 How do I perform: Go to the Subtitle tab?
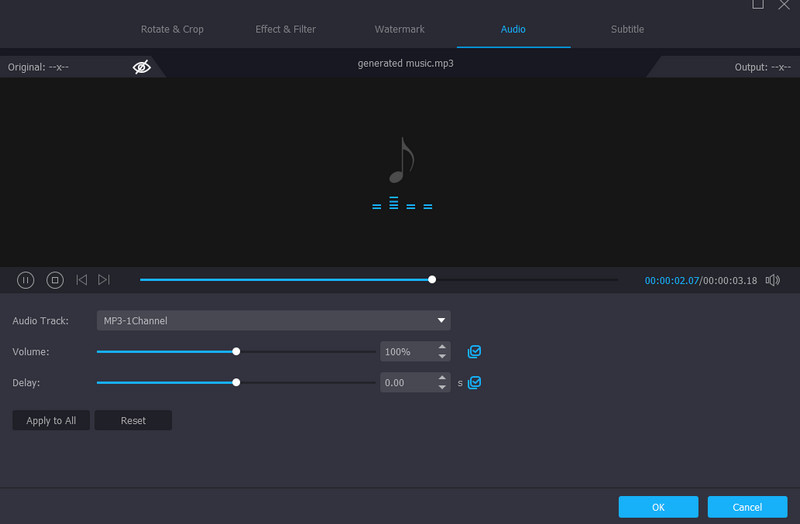(x=627, y=29)
